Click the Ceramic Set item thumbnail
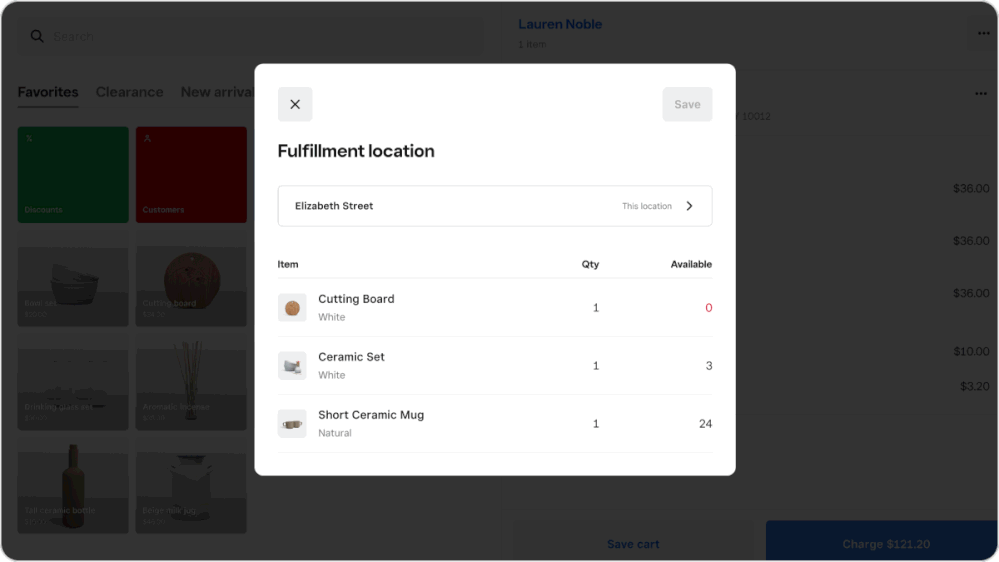Viewport: 999px width, 562px height. coord(292,366)
